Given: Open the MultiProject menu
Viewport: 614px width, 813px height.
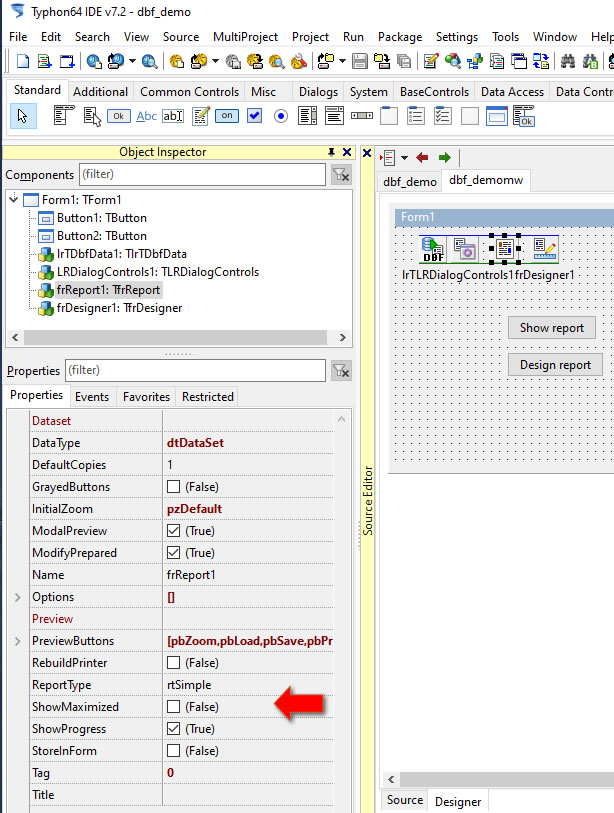Looking at the screenshot, I should pyautogui.click(x=245, y=37).
